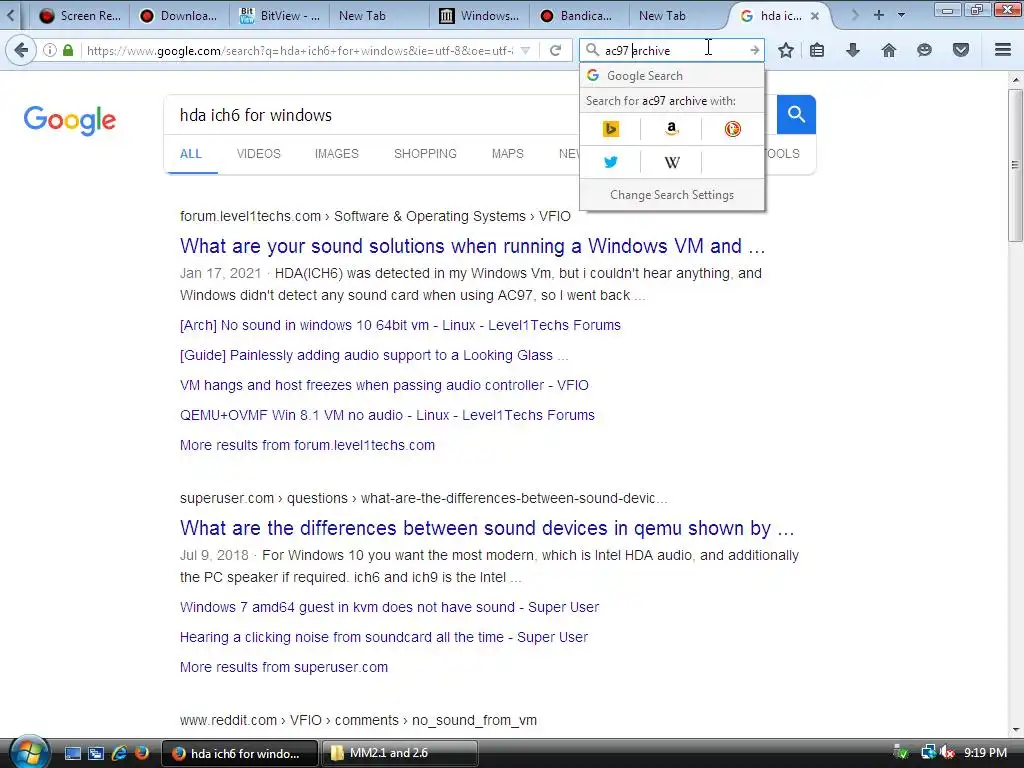Open 'VM hangs and host freezes' link

(384, 385)
